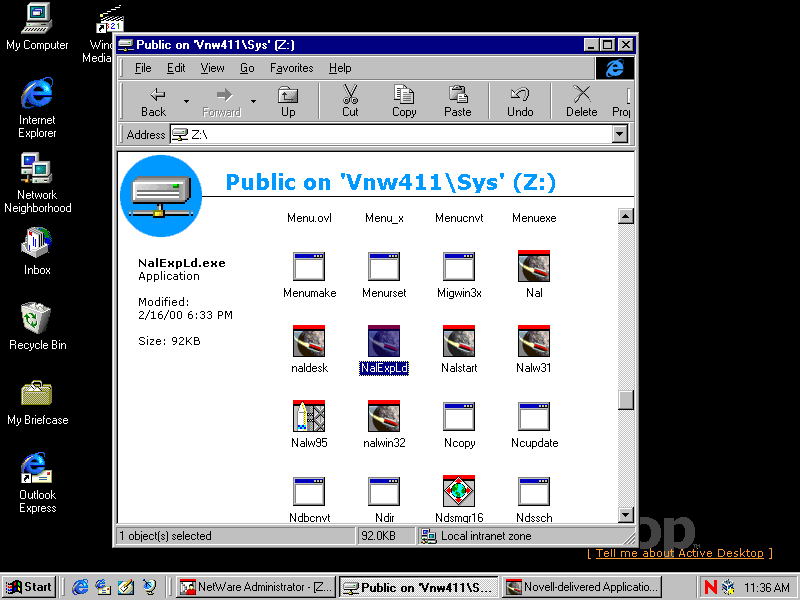Click the Internet Explorer logo in the window
The image size is (800, 600).
[x=615, y=68]
